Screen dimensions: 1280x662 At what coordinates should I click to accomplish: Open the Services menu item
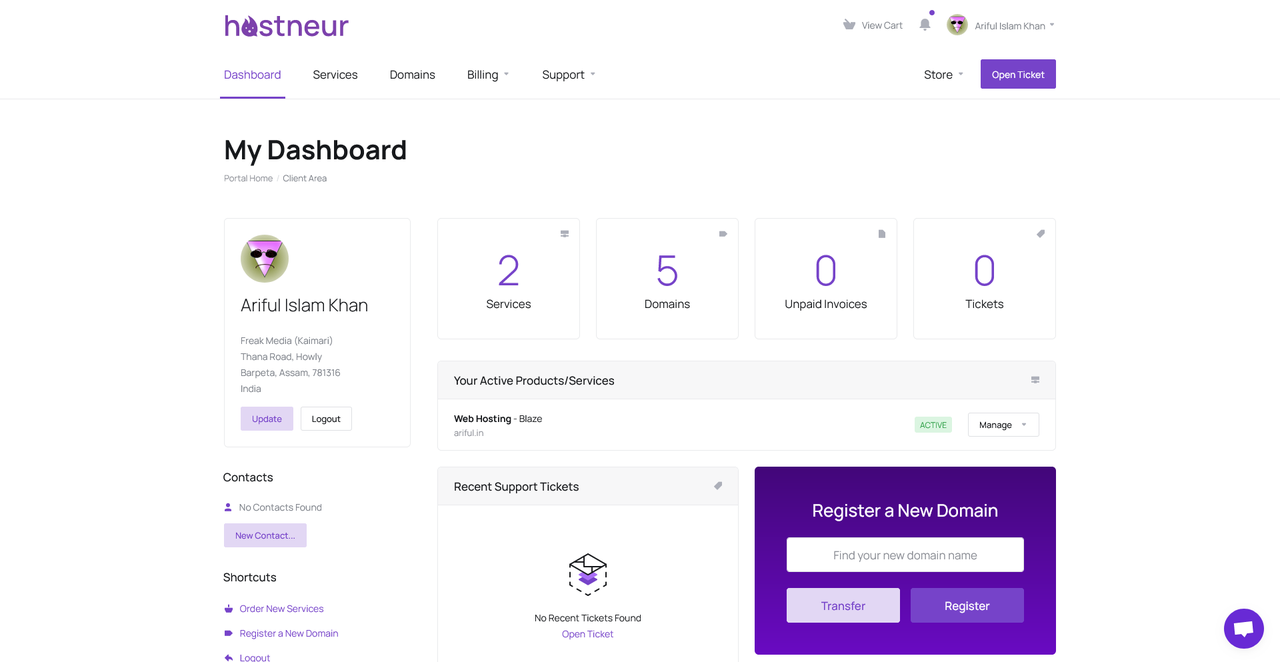coord(335,75)
